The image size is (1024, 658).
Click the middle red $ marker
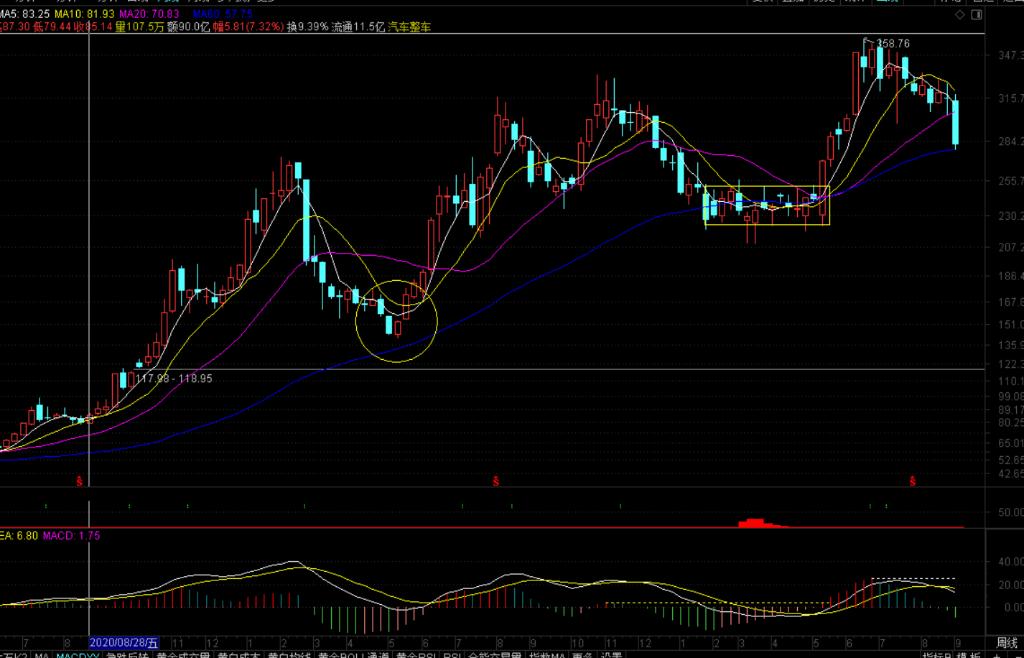(496, 482)
